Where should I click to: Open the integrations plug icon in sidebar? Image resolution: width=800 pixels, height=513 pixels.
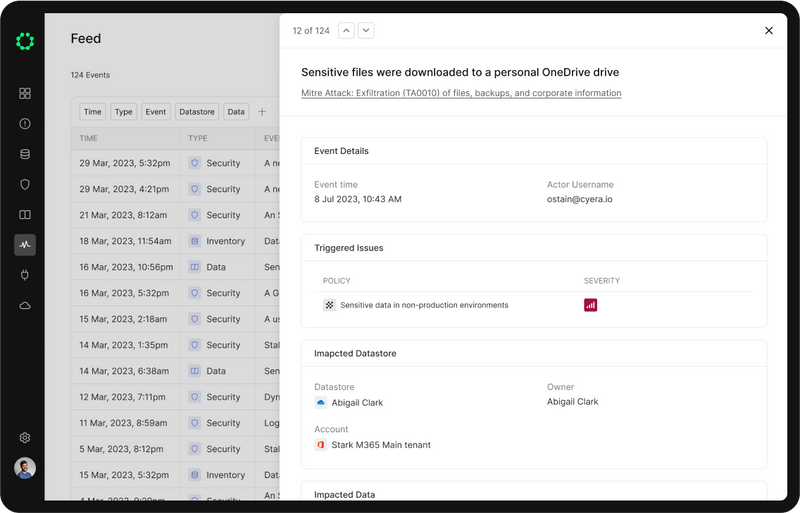pos(25,275)
